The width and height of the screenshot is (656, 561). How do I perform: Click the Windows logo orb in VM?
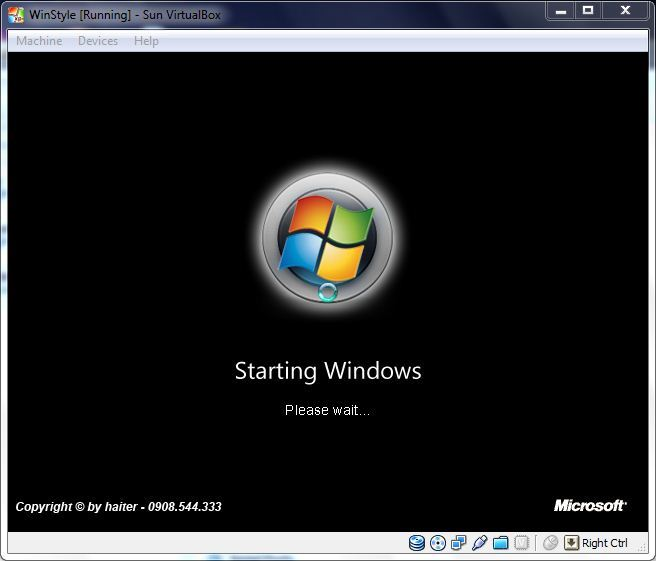[328, 238]
